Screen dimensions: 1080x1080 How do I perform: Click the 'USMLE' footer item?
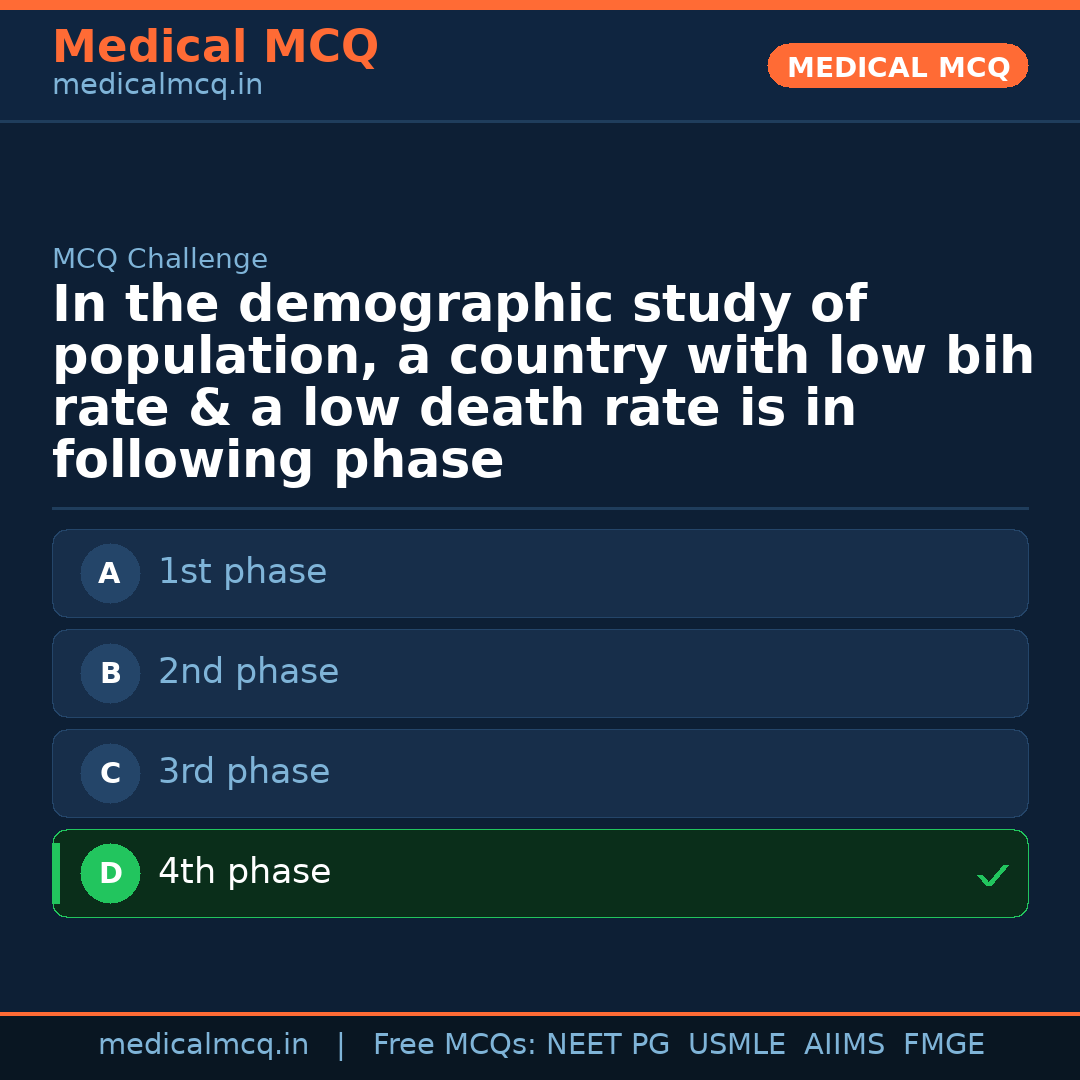[737, 1044]
